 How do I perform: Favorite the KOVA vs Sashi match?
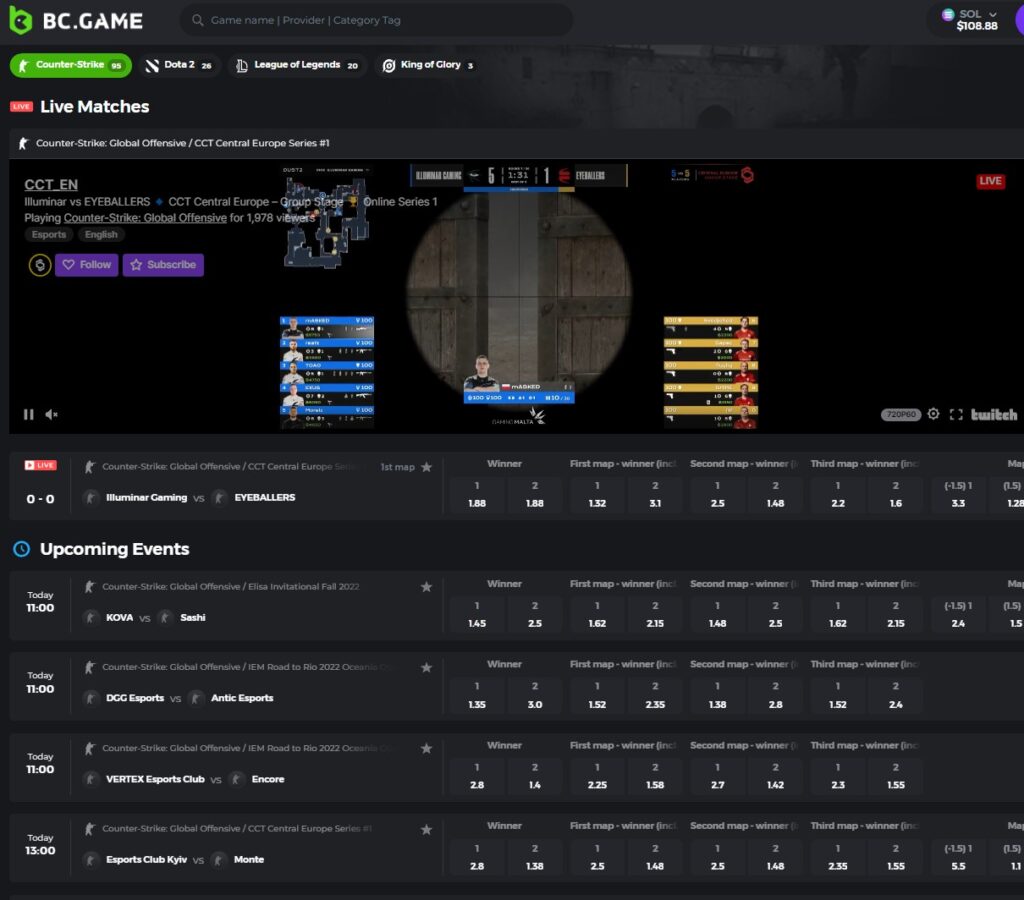tap(426, 587)
